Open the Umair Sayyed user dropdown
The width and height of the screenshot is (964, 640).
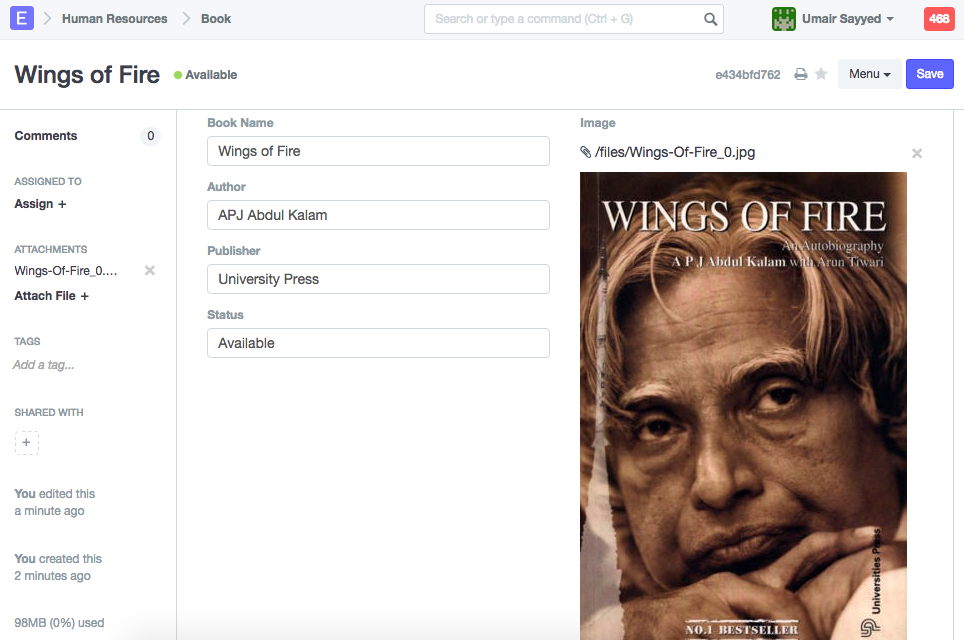(x=848, y=19)
